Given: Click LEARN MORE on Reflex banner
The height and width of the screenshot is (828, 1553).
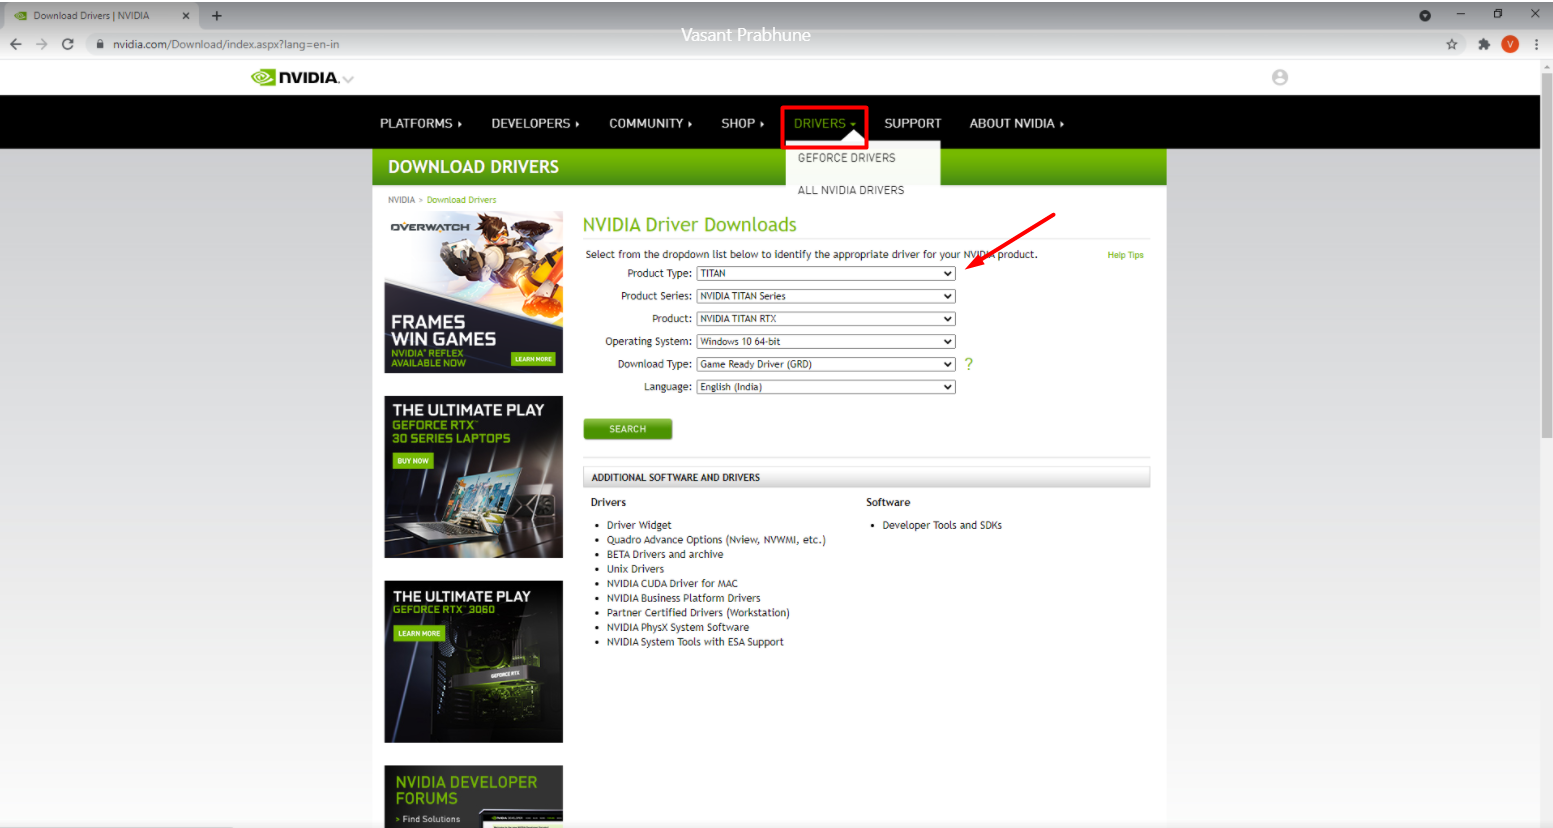Looking at the screenshot, I should click(534, 359).
